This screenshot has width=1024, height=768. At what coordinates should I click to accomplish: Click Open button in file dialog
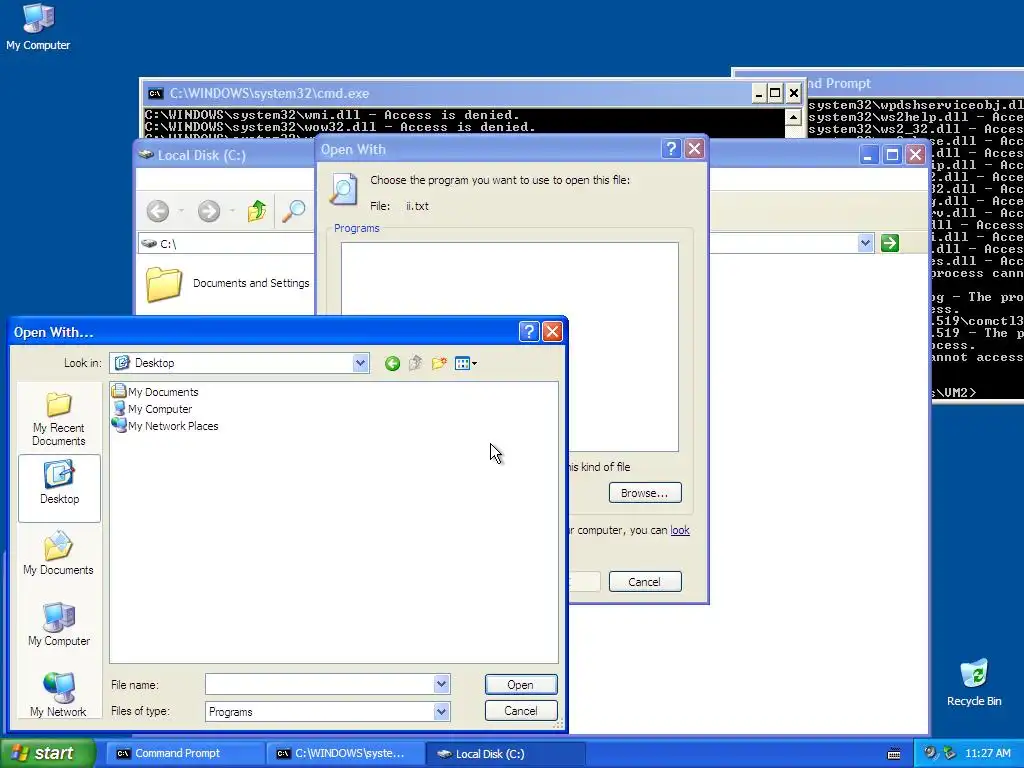click(x=521, y=684)
